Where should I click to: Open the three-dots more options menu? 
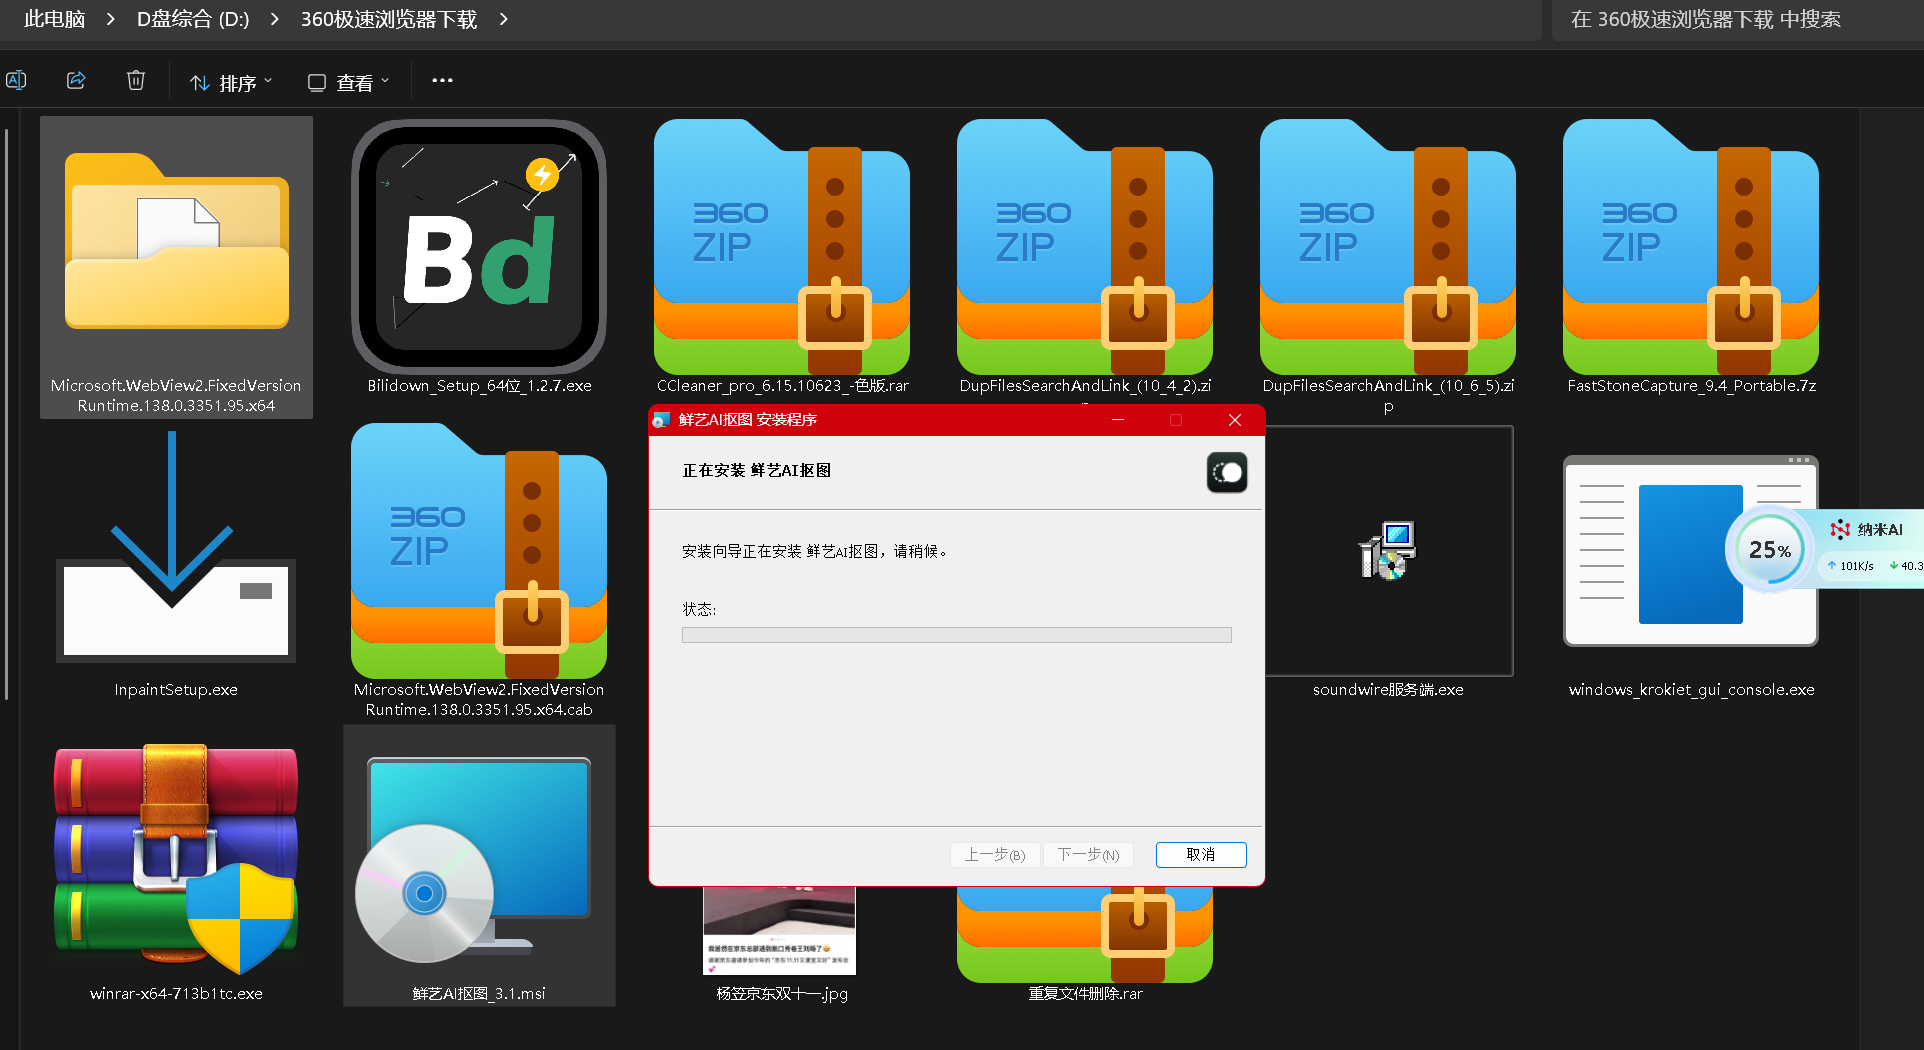tap(442, 80)
